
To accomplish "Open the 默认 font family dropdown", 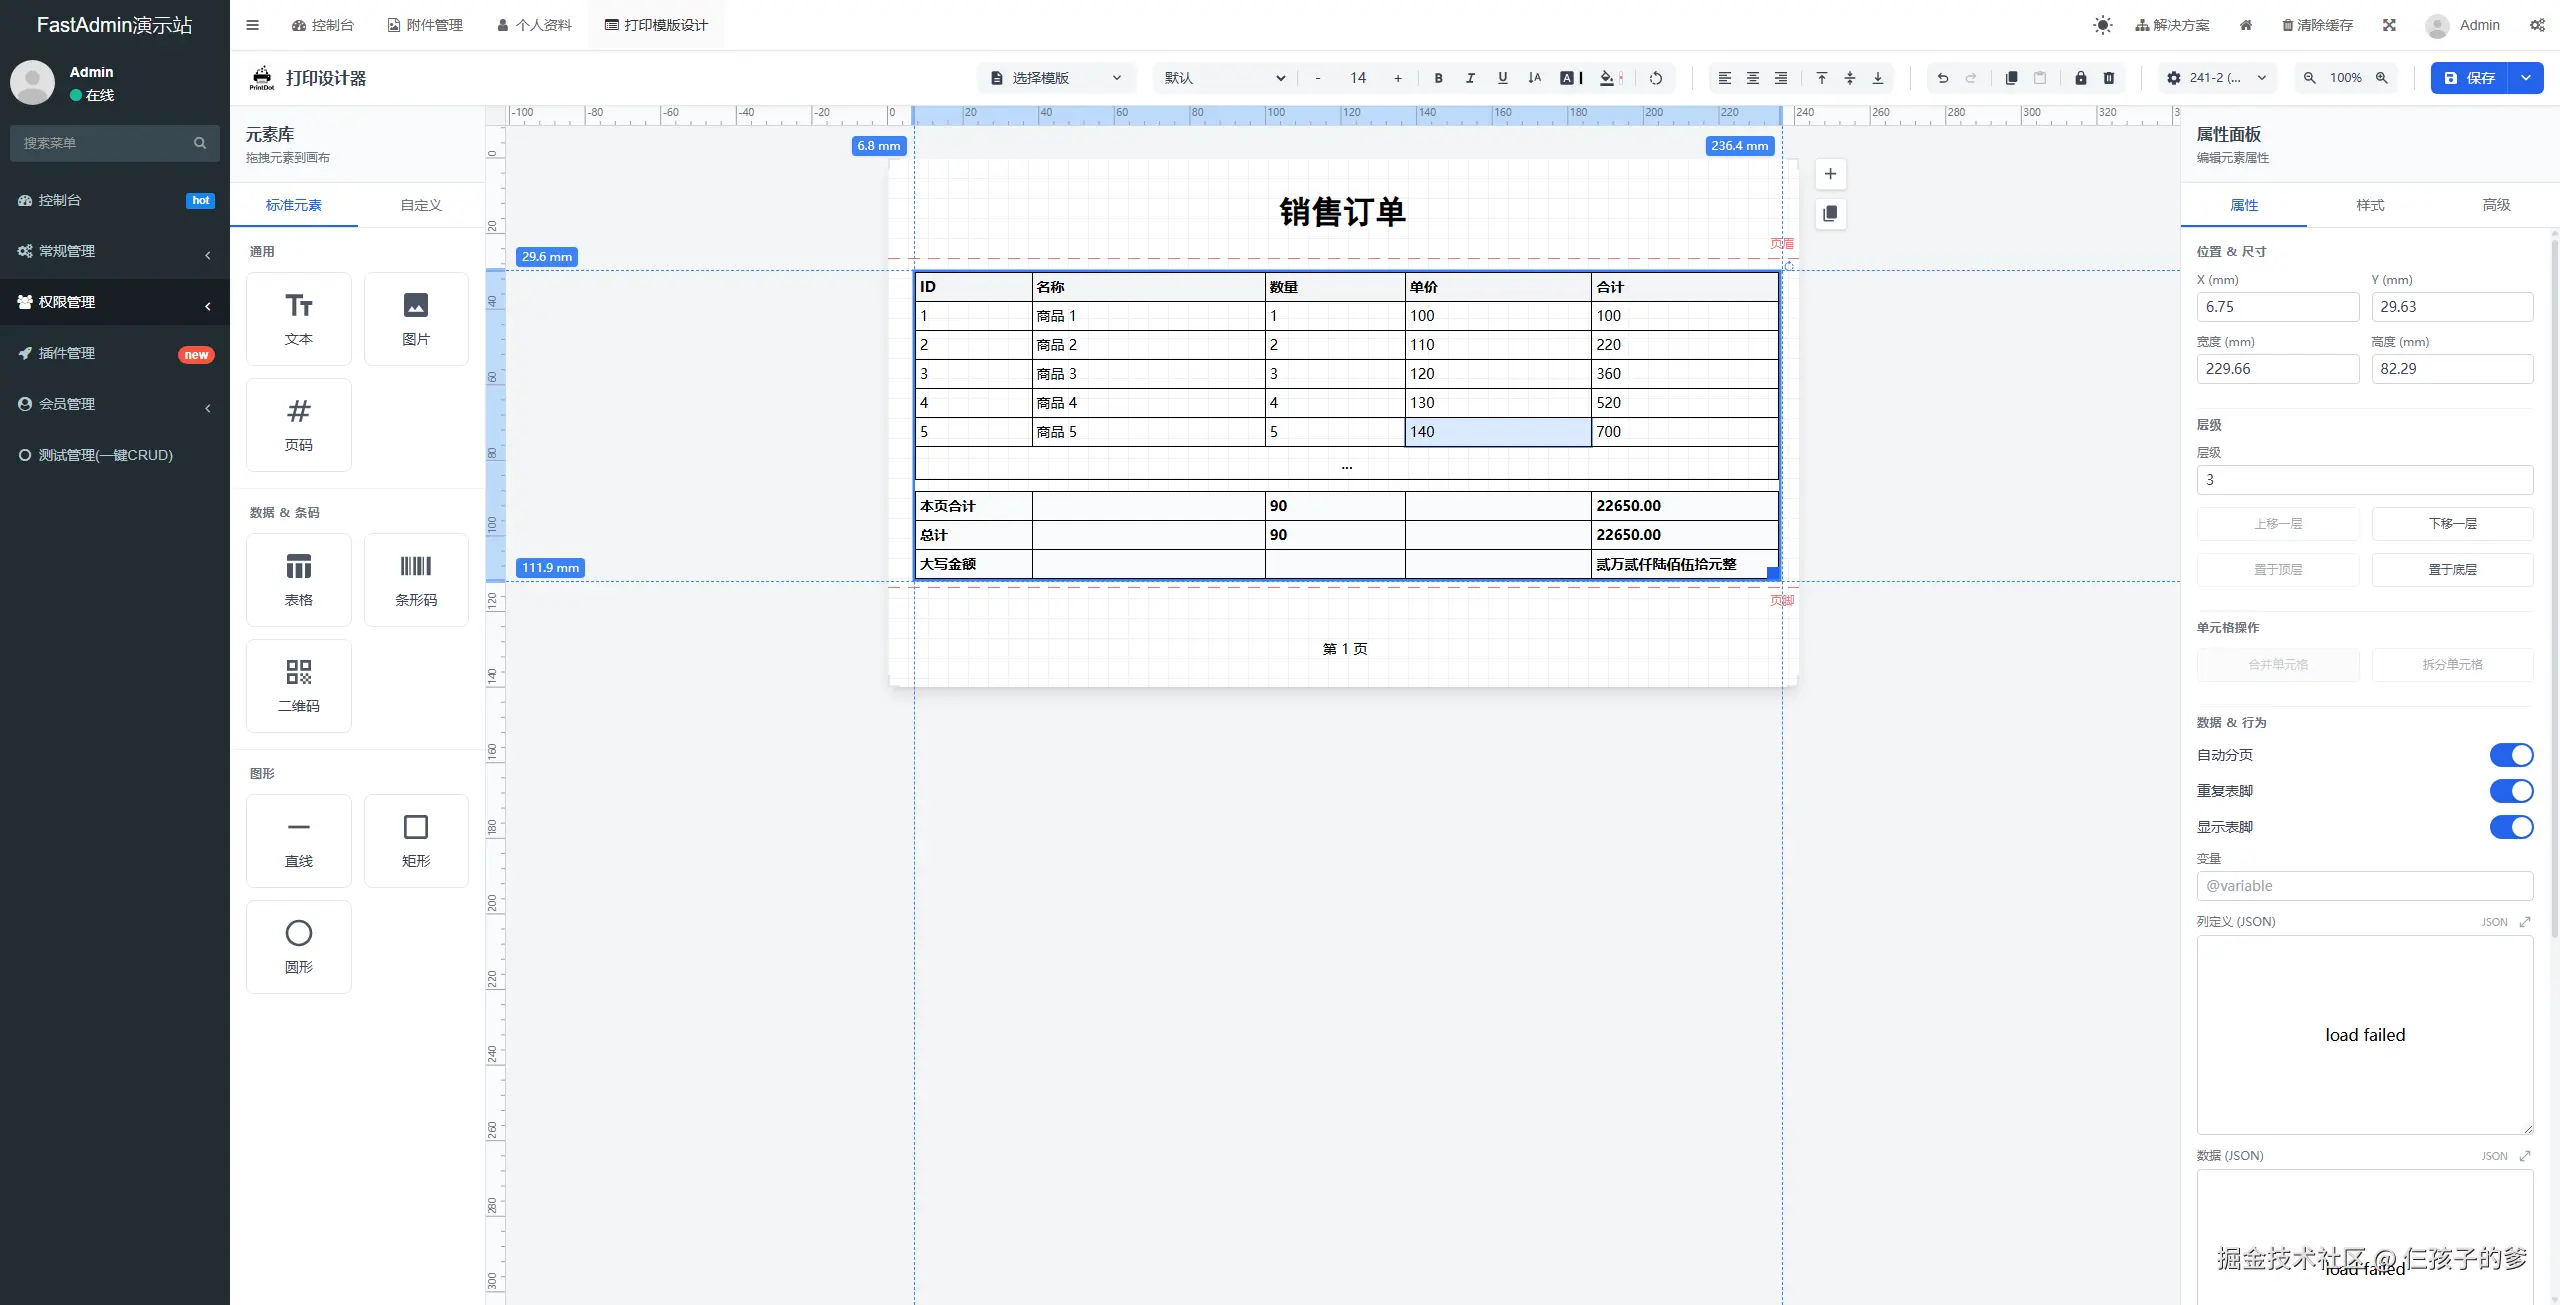I will pyautogui.click(x=1223, y=78).
